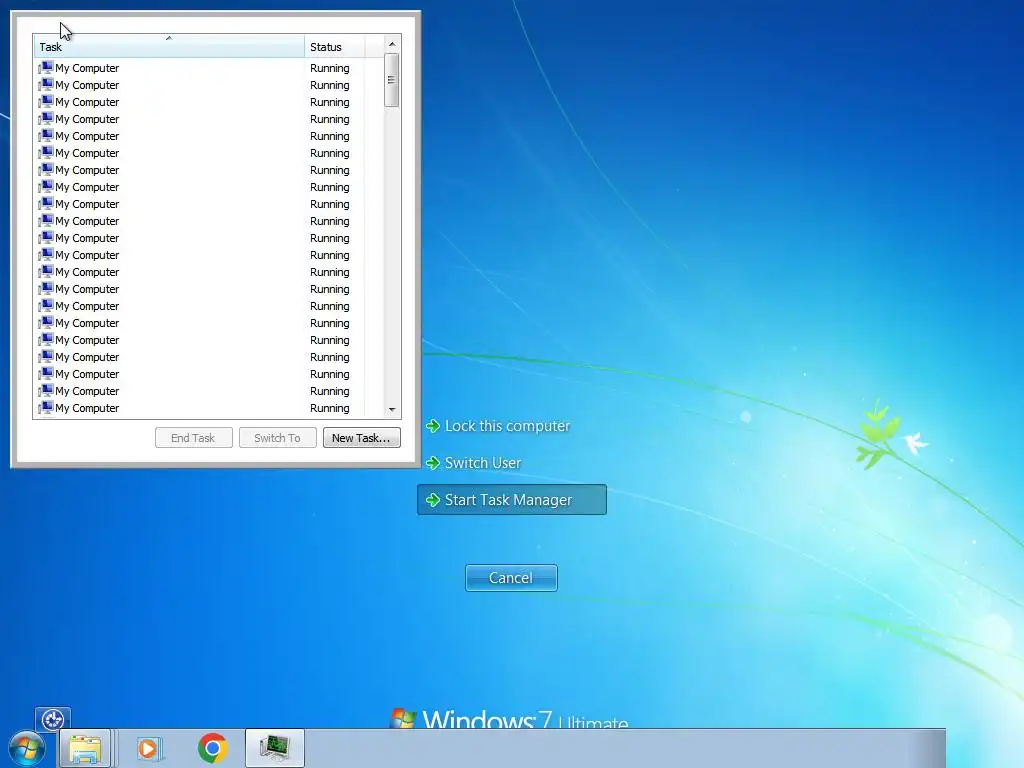Open the File Explorer taskbar icon
Screen dimensions: 1024x768
tap(86, 748)
